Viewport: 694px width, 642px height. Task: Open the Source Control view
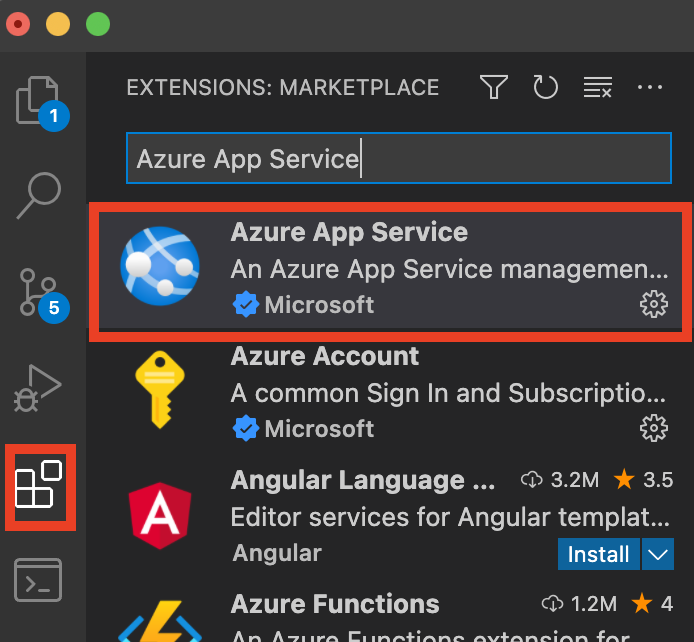click(x=40, y=291)
